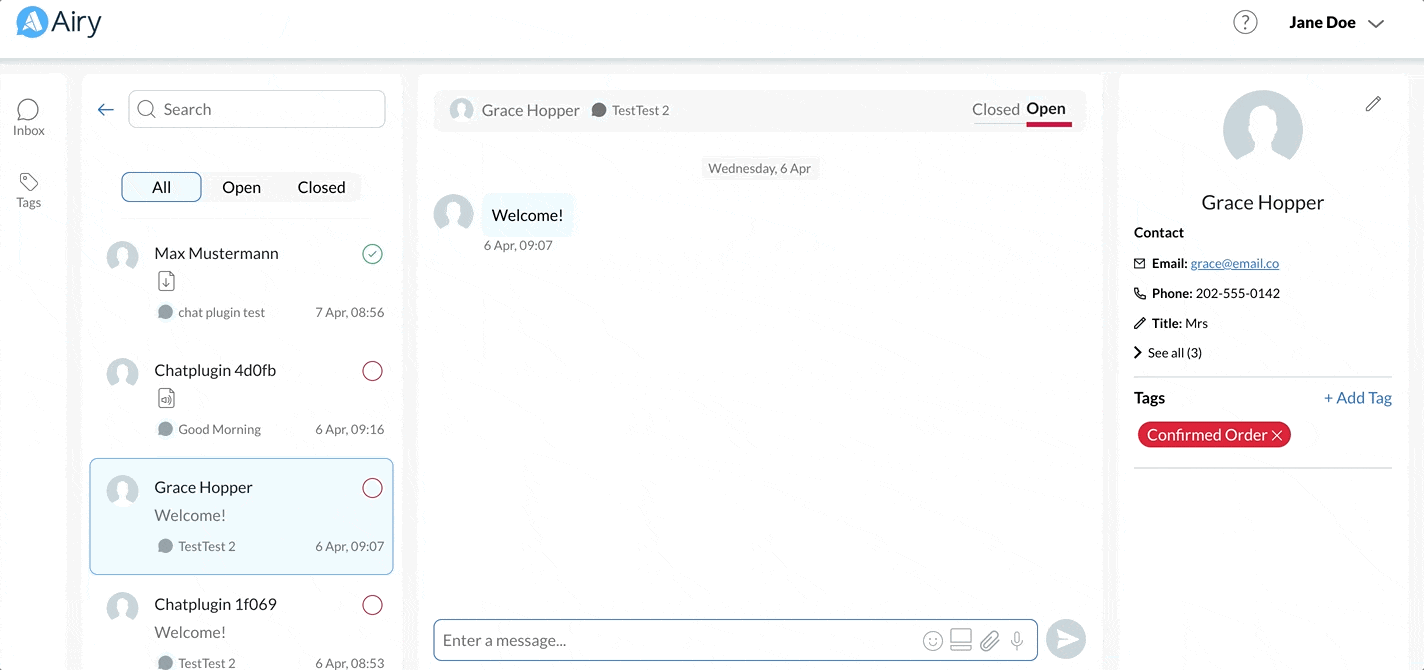Toggle Max Mustermann conversation status checkmark
This screenshot has width=1424, height=670.
(372, 254)
